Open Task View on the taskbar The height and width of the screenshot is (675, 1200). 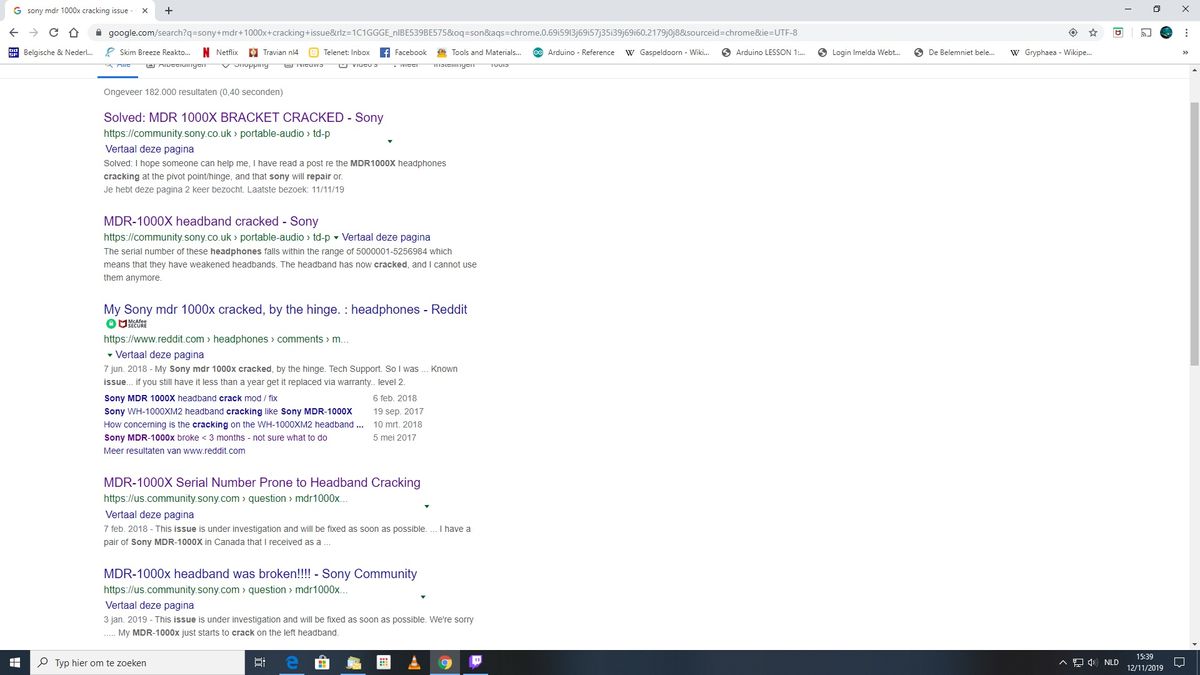click(x=259, y=662)
